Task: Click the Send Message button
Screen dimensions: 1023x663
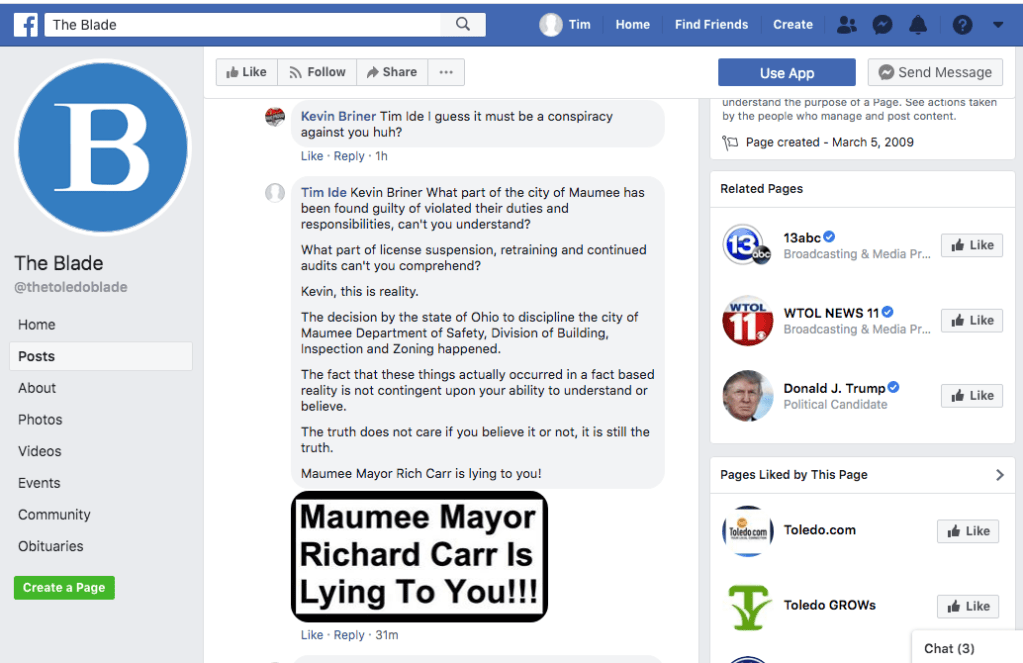Action: click(x=935, y=72)
